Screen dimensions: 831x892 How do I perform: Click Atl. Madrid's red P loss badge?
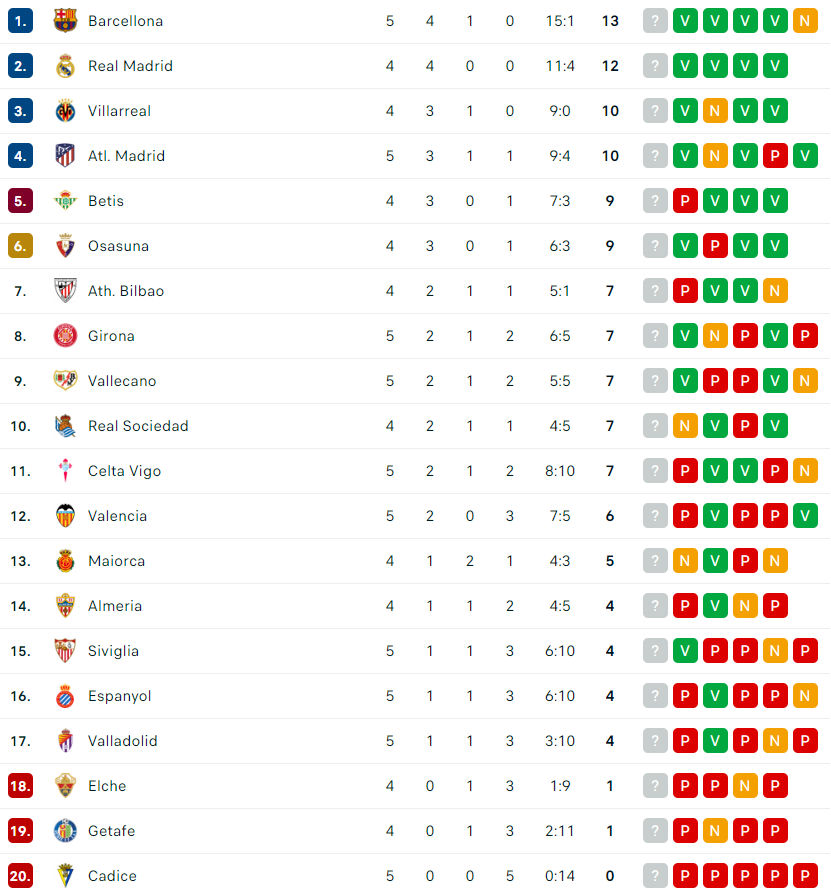click(775, 156)
